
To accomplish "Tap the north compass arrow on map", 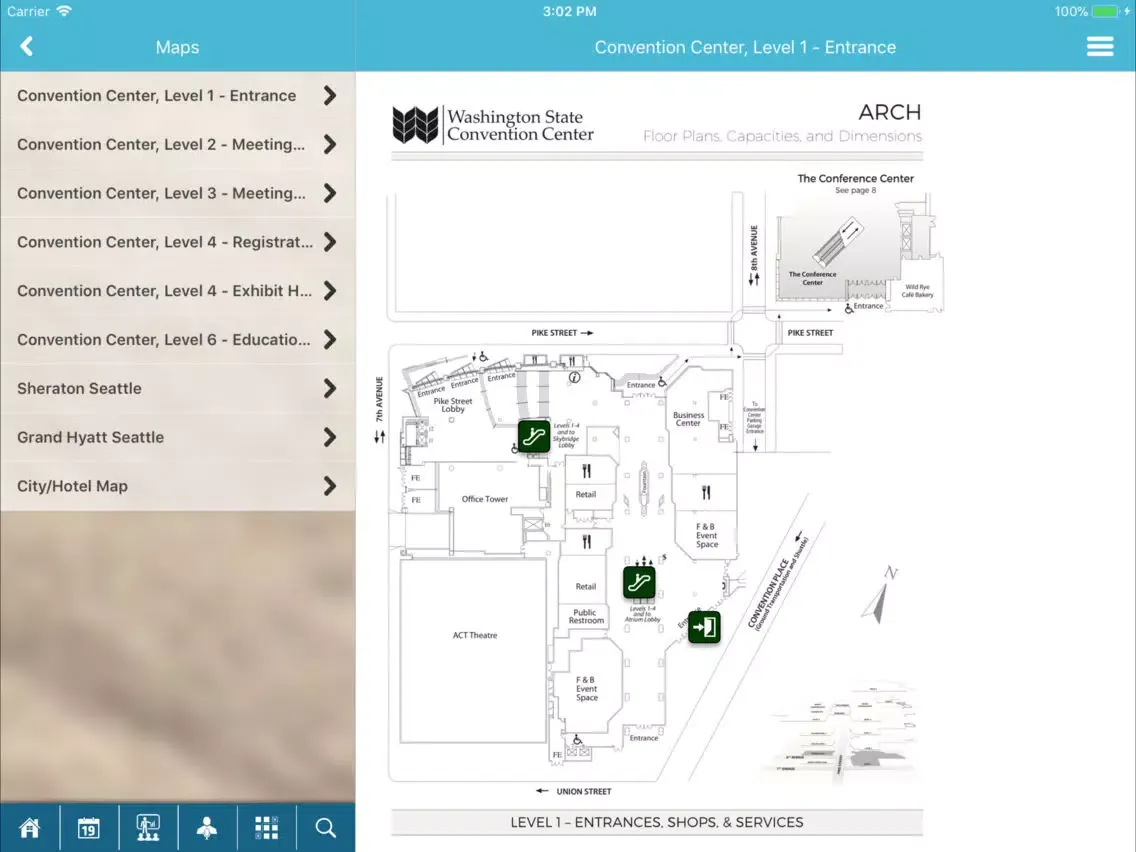I will (x=879, y=596).
